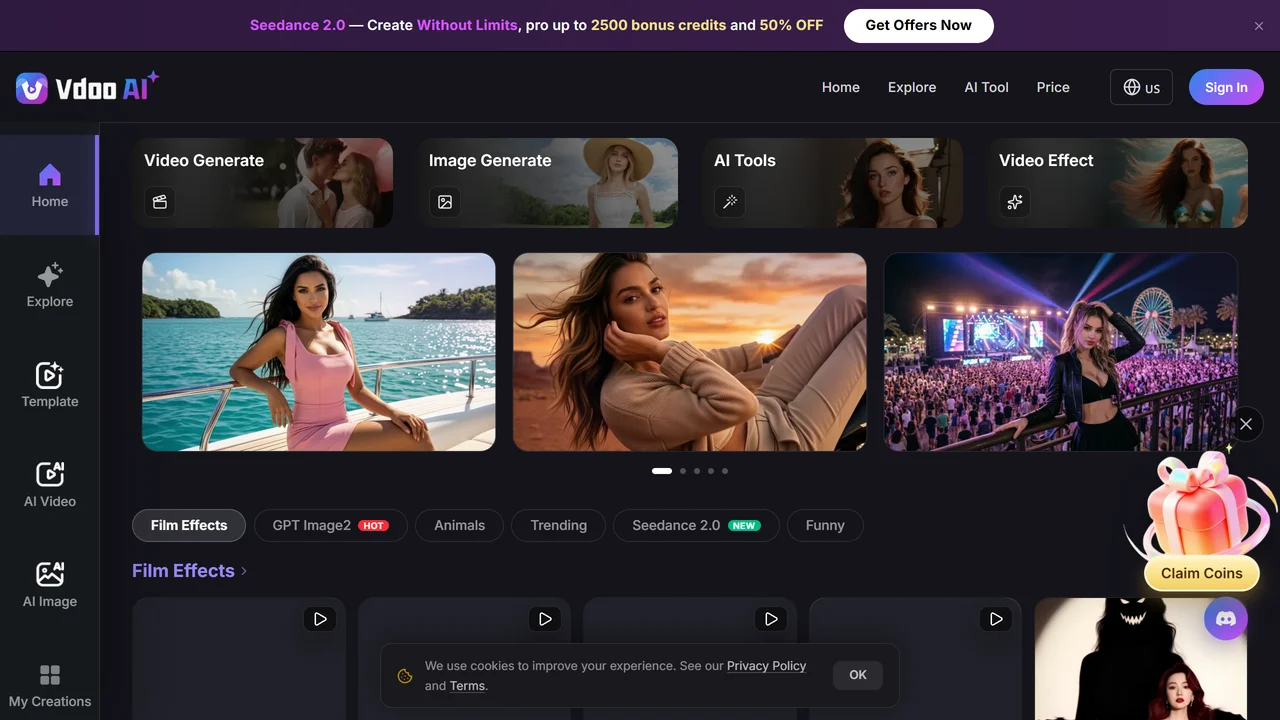Viewport: 1280px width, 720px height.
Task: Click the Seedance 2.0 banner text
Action: (x=297, y=25)
